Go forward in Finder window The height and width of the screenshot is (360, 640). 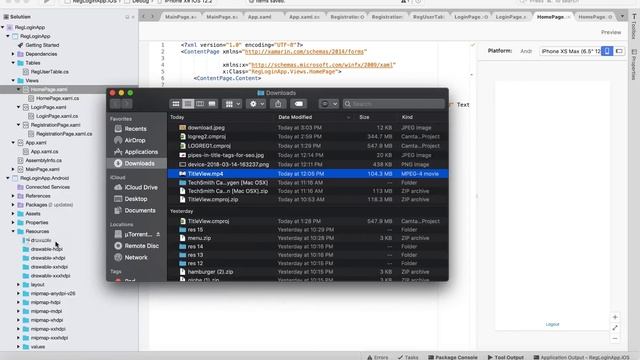click(127, 104)
